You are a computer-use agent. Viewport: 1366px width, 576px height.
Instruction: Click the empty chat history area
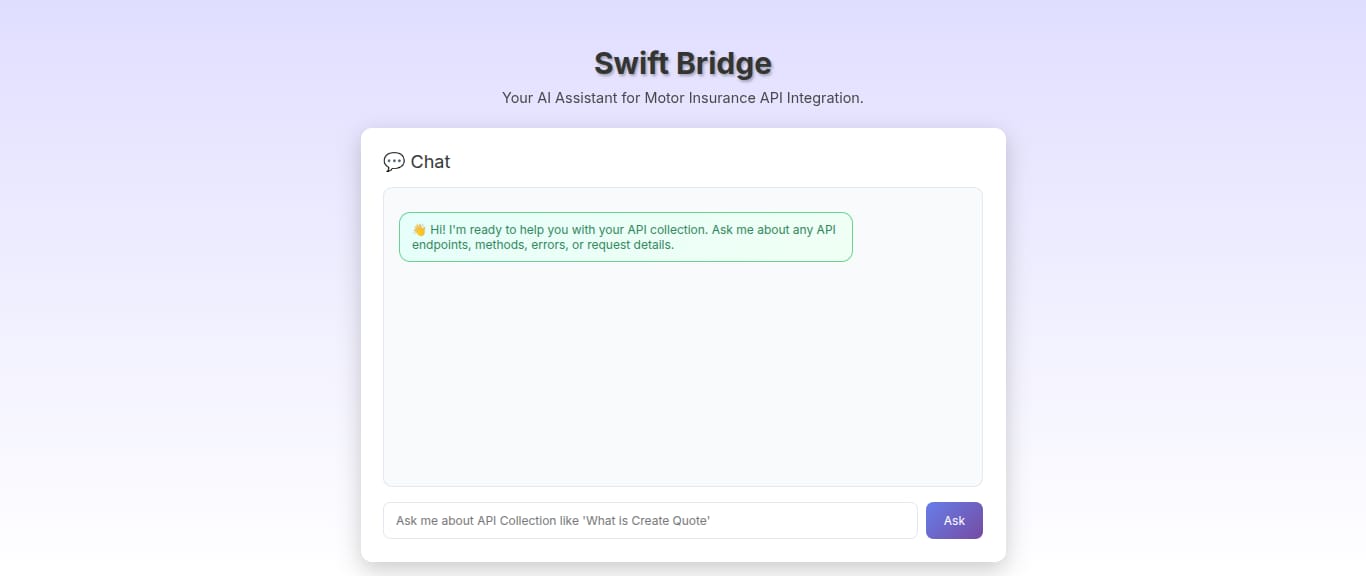click(x=682, y=380)
